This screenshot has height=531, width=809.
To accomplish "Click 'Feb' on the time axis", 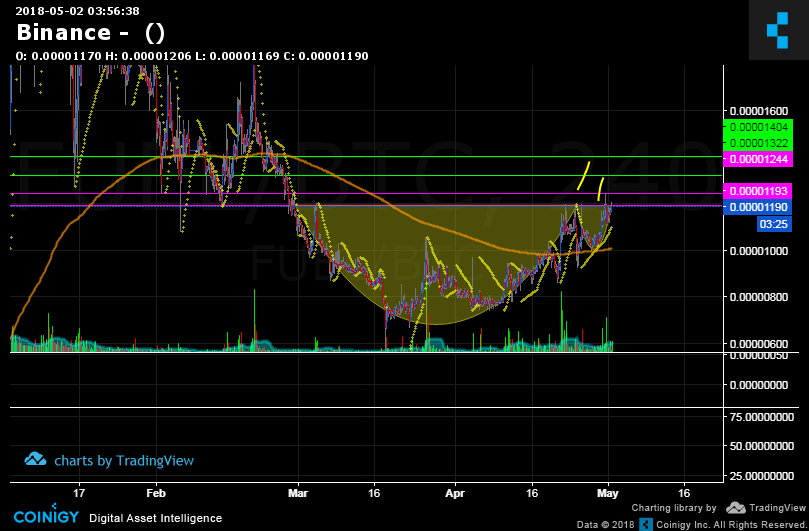I will (x=155, y=493).
